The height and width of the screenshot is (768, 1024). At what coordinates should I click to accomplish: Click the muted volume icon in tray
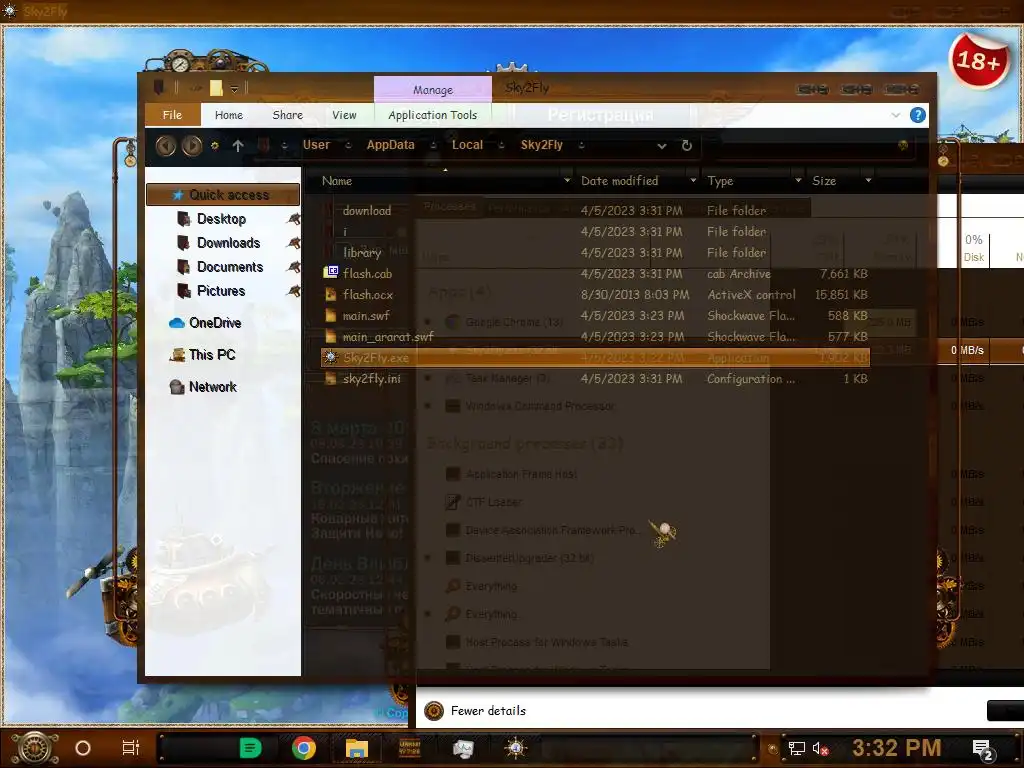point(820,748)
